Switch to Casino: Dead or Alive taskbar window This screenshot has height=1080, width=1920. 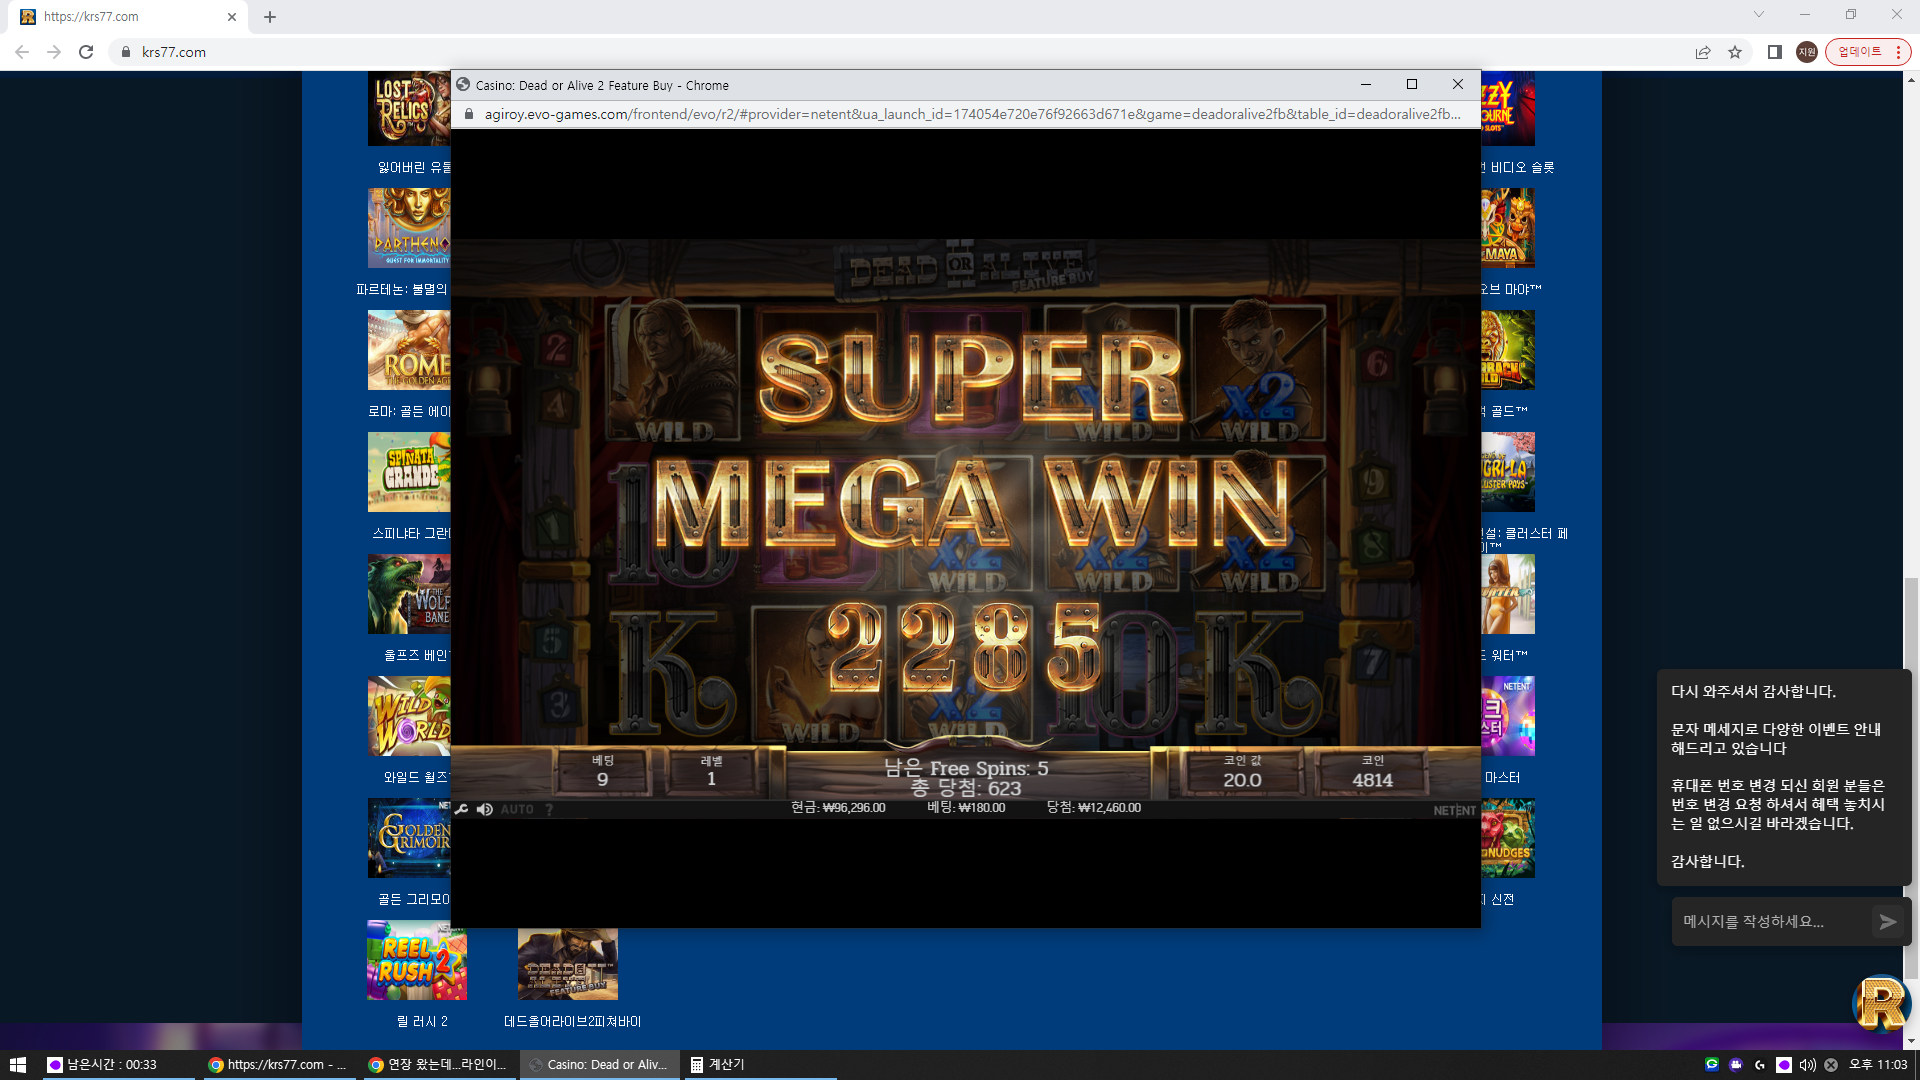tap(599, 1065)
